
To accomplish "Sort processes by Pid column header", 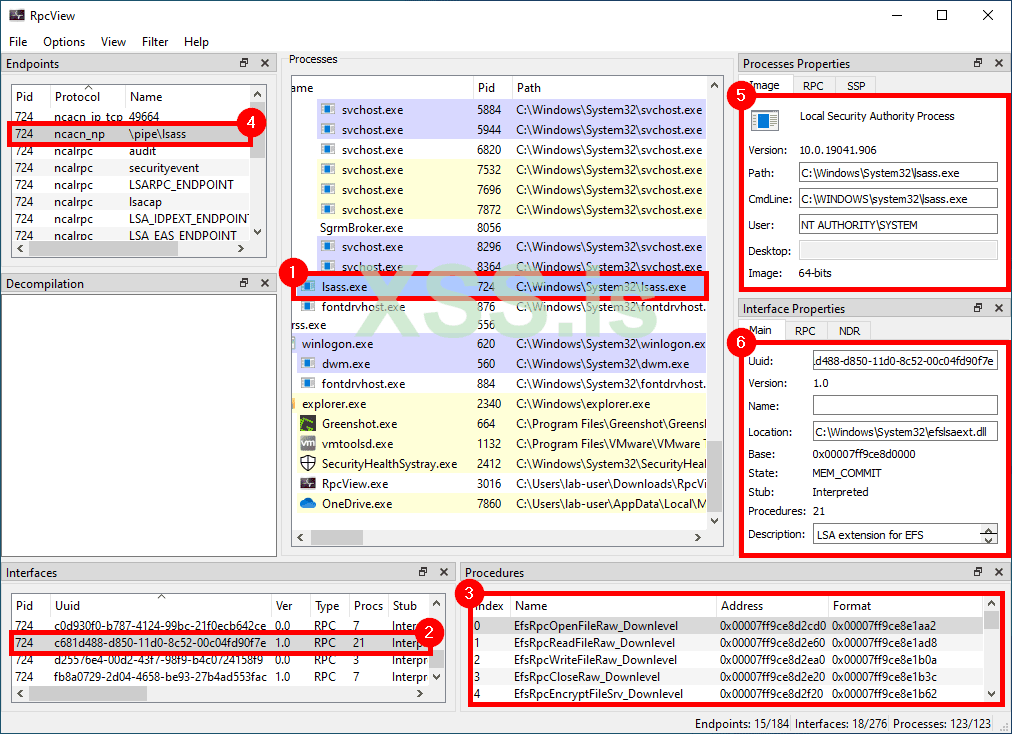I will pos(492,88).
